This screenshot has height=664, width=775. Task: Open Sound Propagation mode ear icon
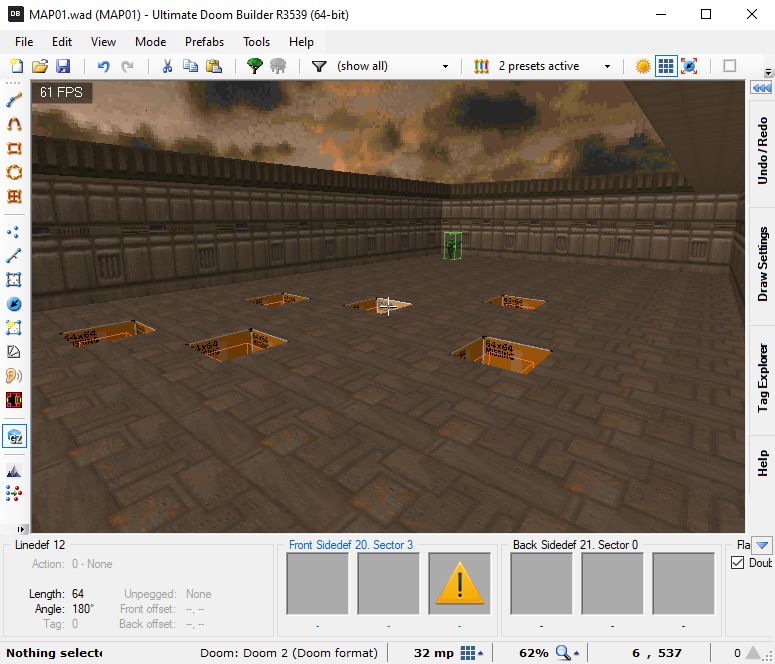coord(13,376)
